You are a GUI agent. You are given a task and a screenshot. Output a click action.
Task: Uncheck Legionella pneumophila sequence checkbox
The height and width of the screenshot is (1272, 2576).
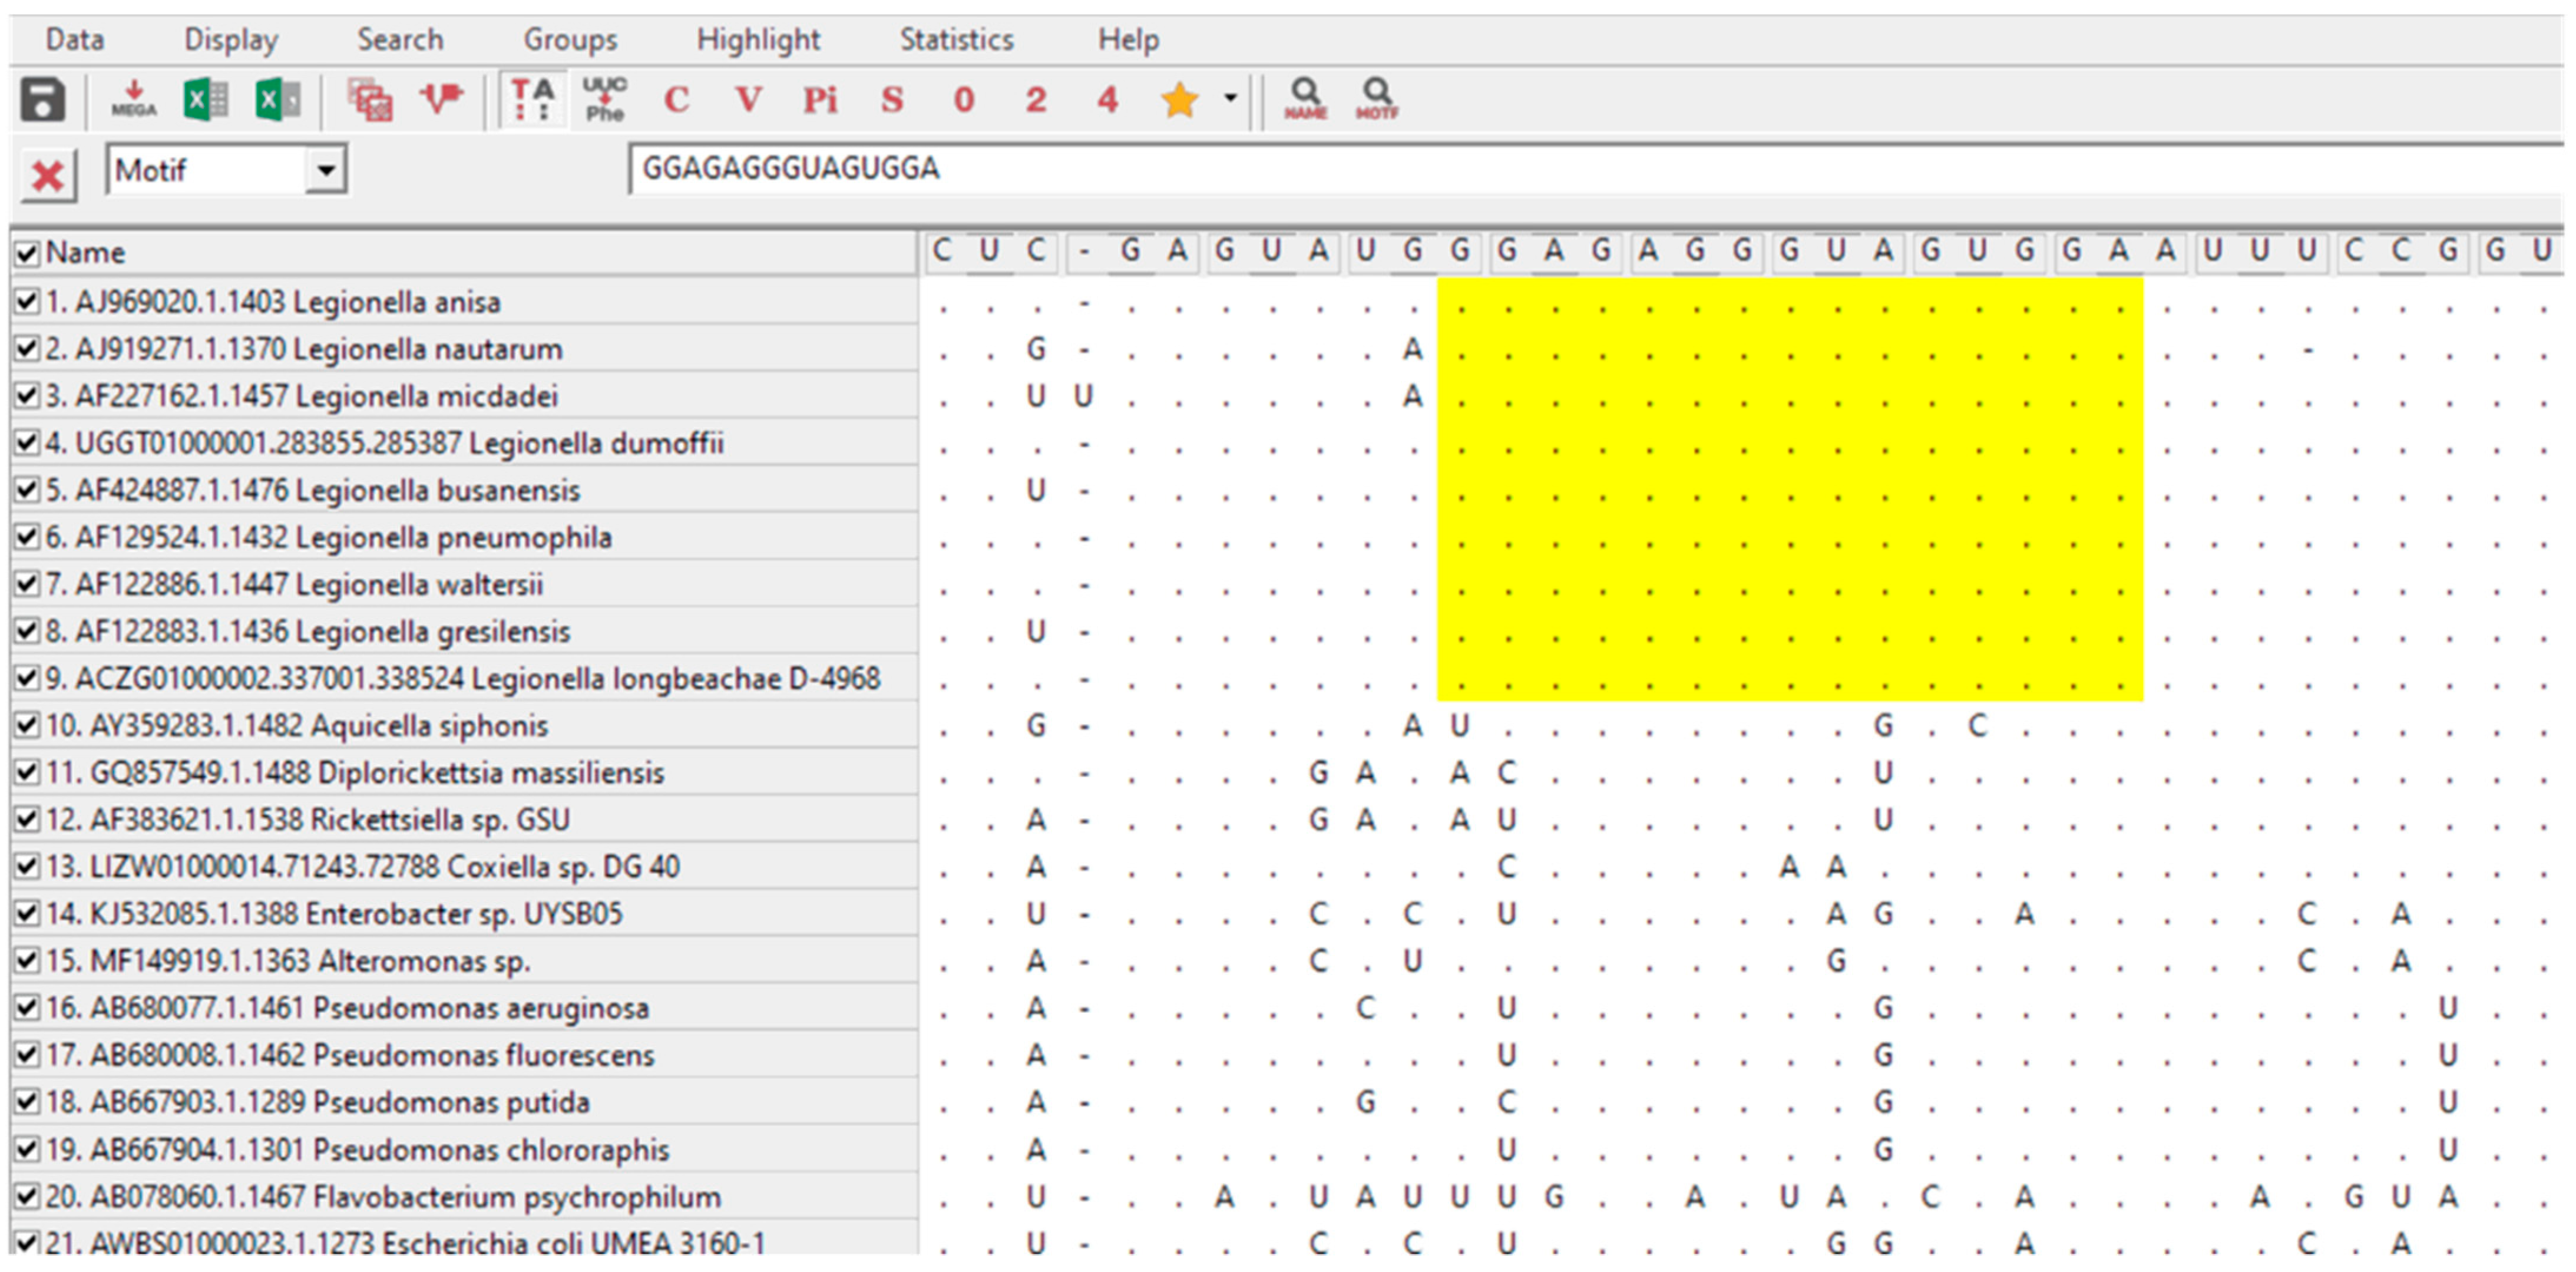pyautogui.click(x=27, y=537)
